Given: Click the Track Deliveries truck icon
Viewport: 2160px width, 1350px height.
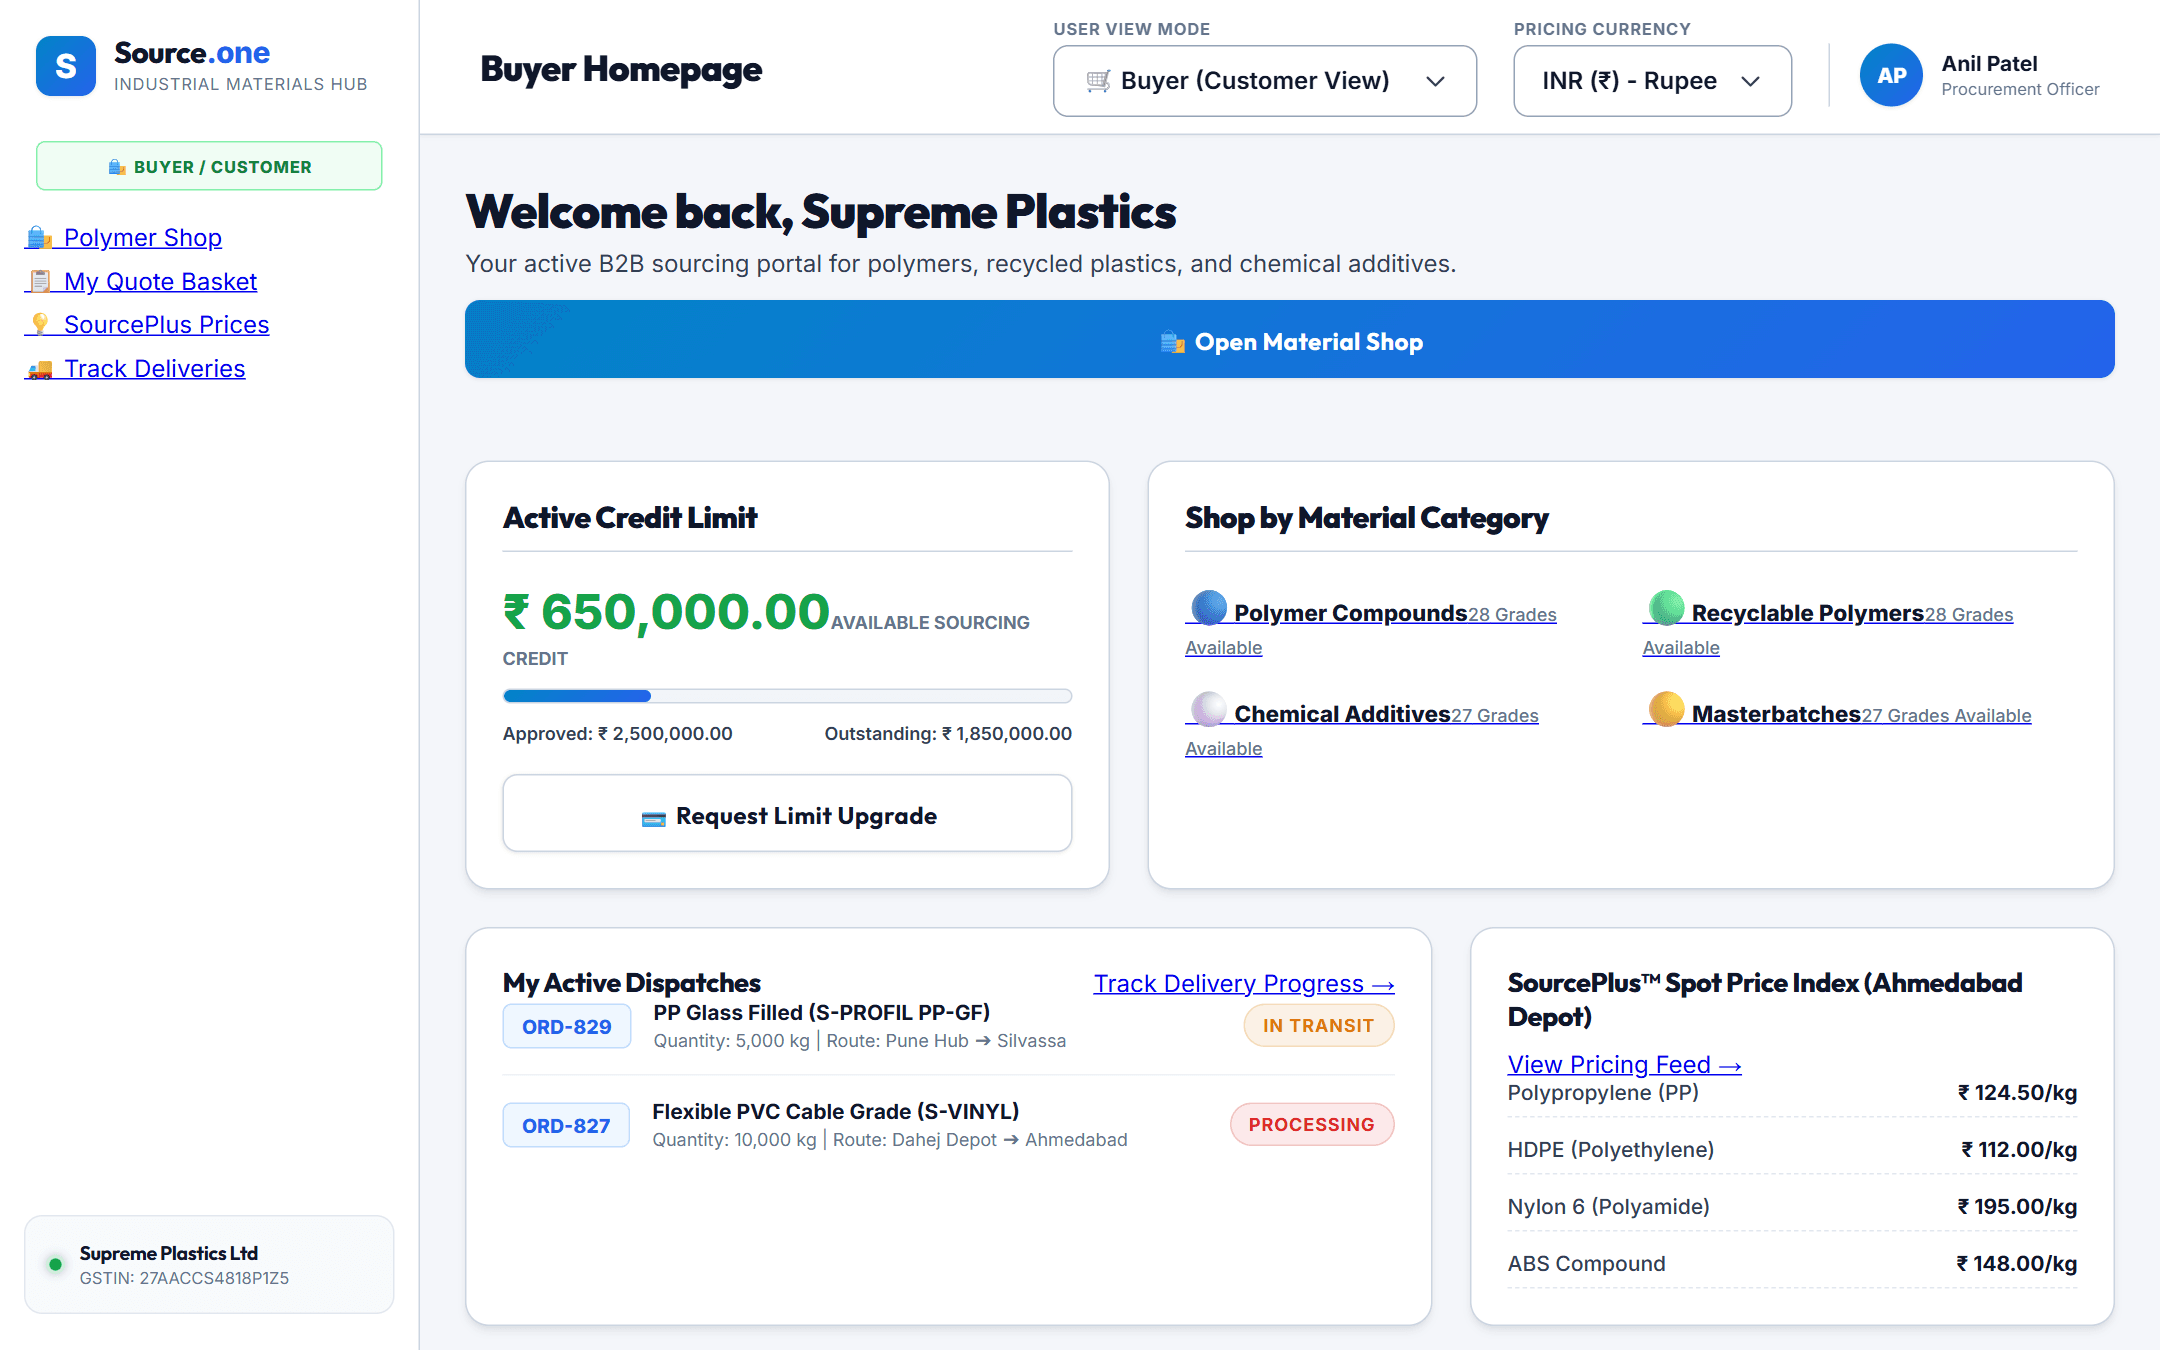Looking at the screenshot, I should (x=40, y=369).
